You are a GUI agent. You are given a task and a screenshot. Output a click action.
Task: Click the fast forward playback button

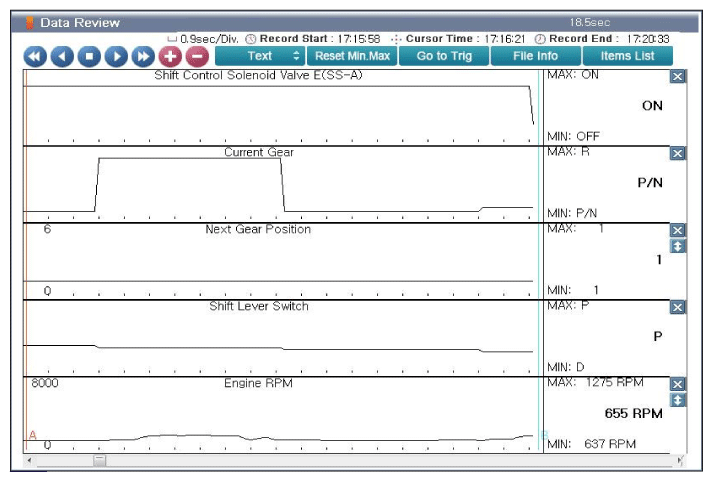(143, 57)
